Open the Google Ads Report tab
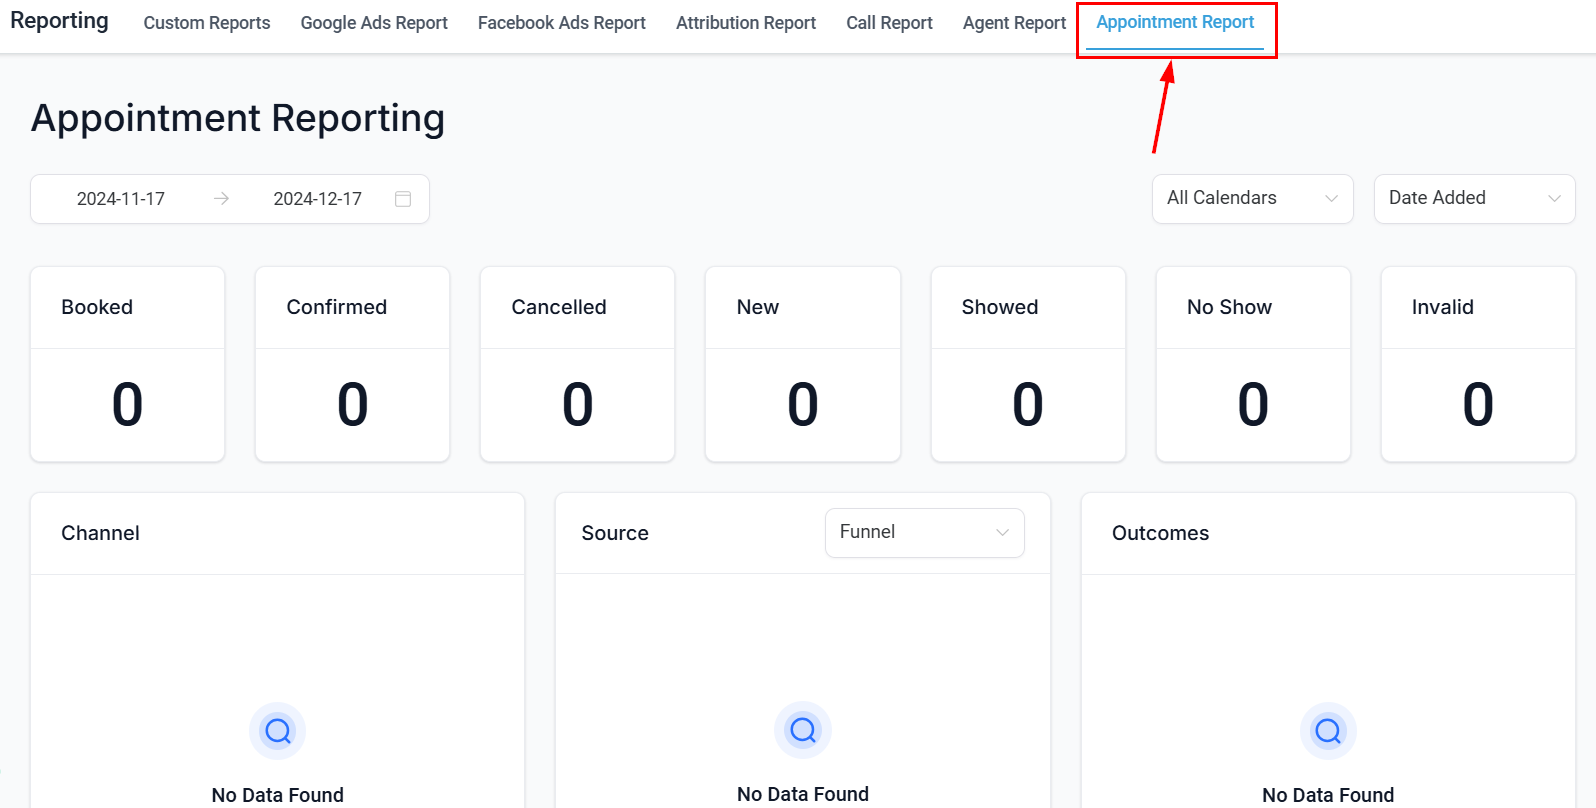 point(374,23)
